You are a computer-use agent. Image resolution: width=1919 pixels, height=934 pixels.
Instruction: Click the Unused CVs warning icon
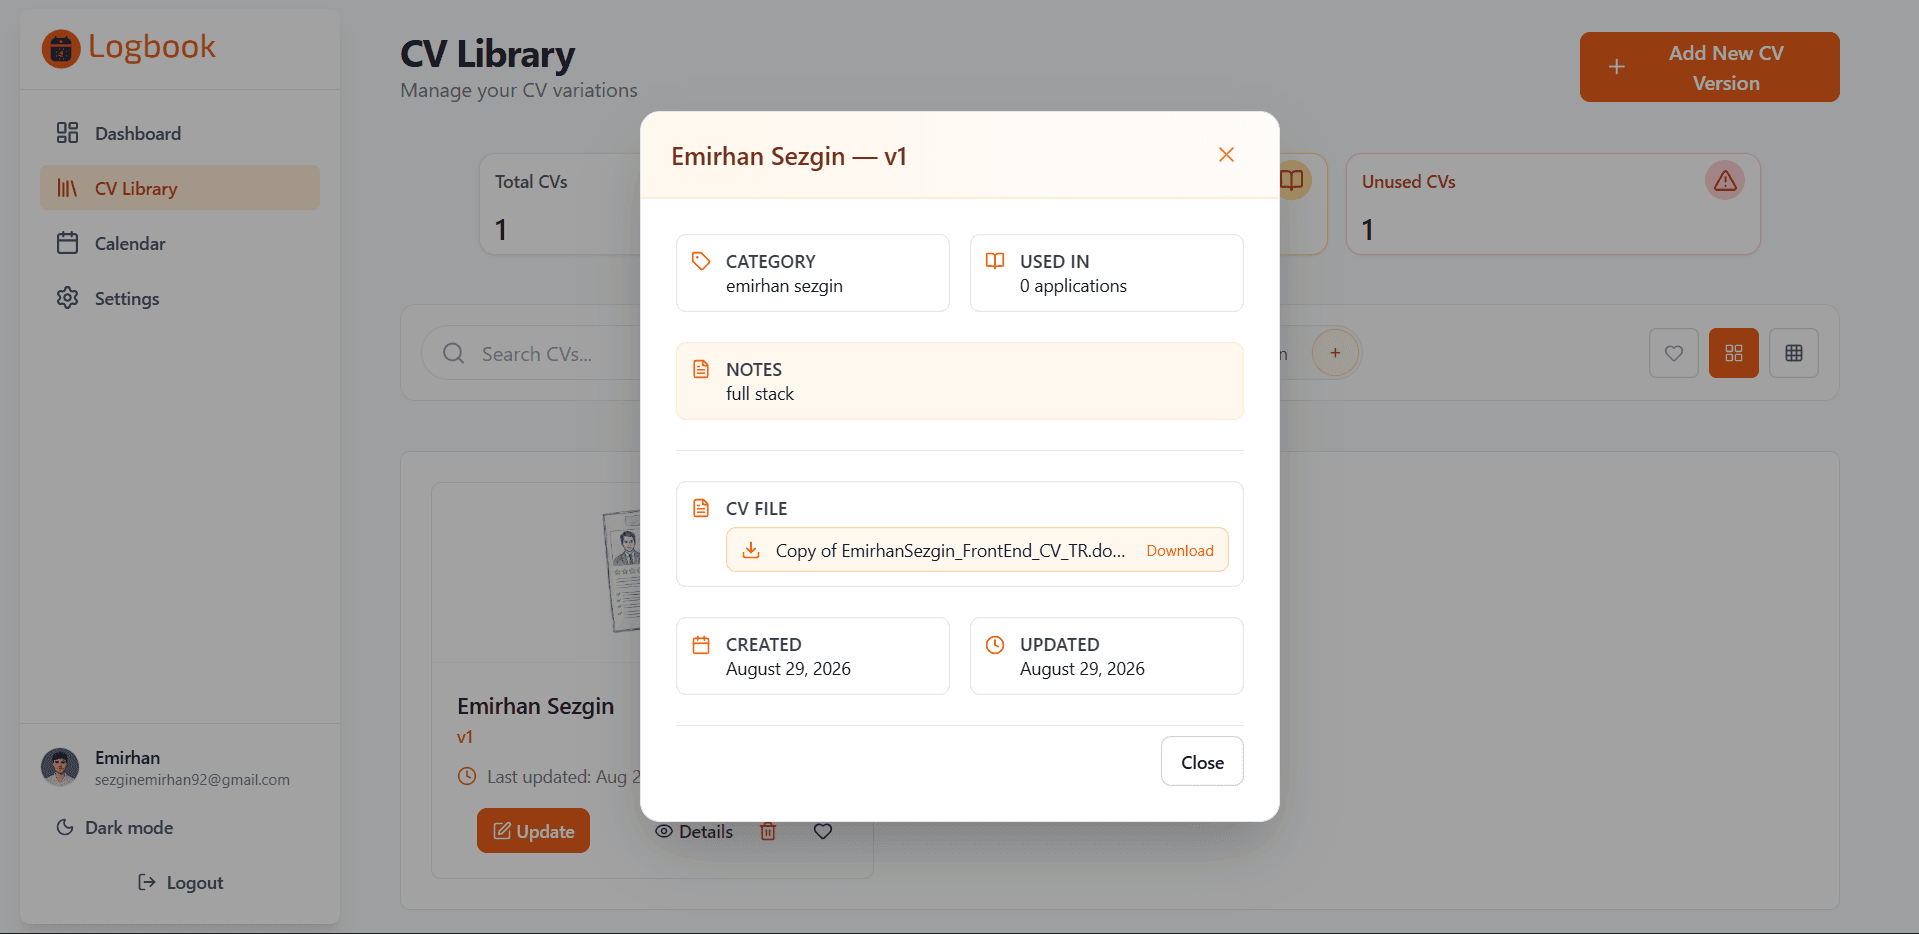1725,181
